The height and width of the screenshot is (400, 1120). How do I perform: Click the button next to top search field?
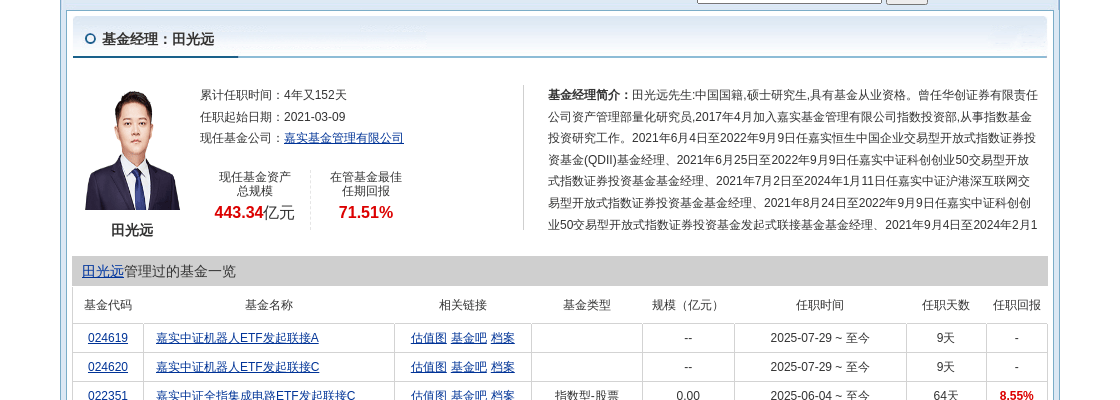(x=906, y=1)
